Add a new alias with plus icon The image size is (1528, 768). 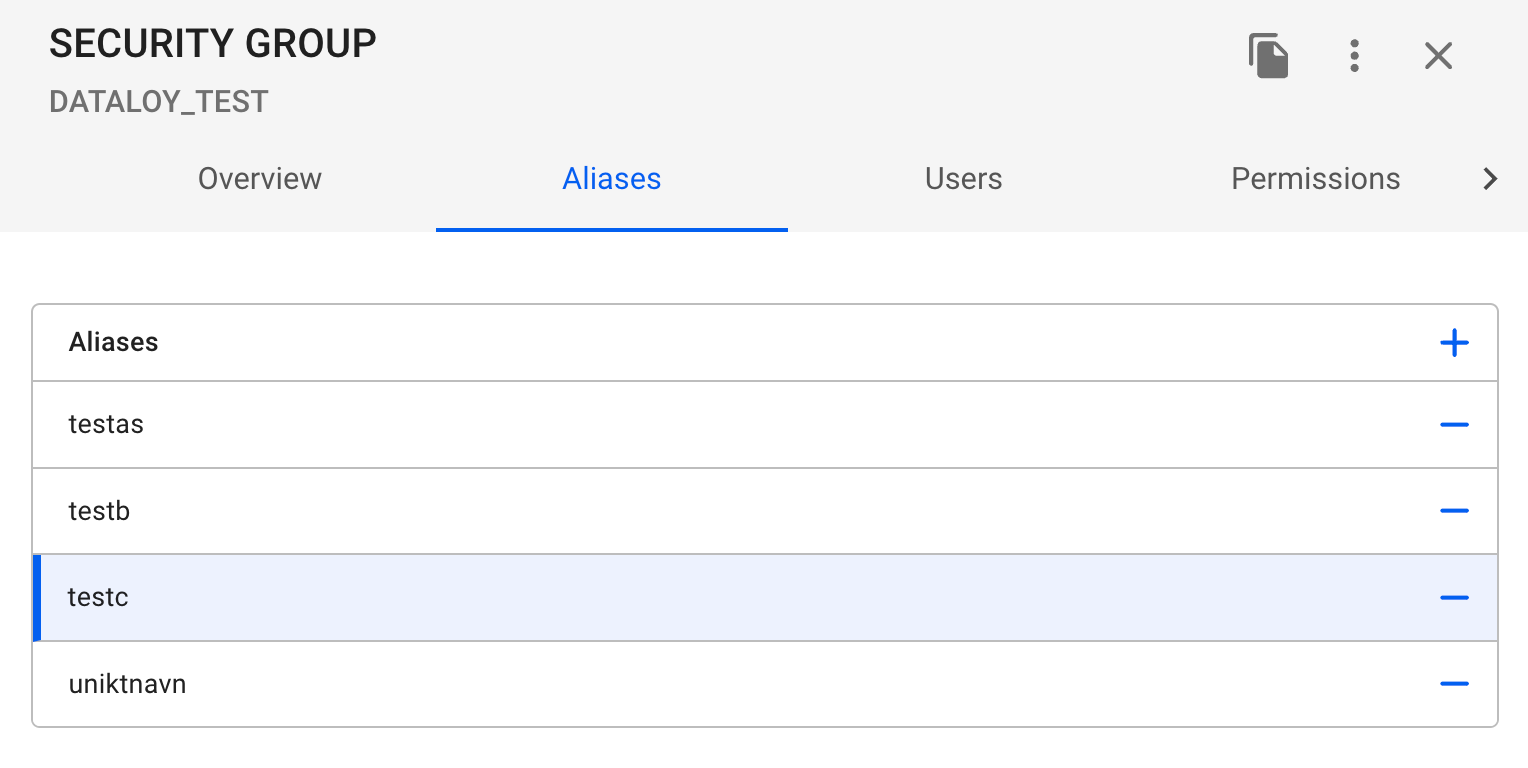[x=1454, y=343]
